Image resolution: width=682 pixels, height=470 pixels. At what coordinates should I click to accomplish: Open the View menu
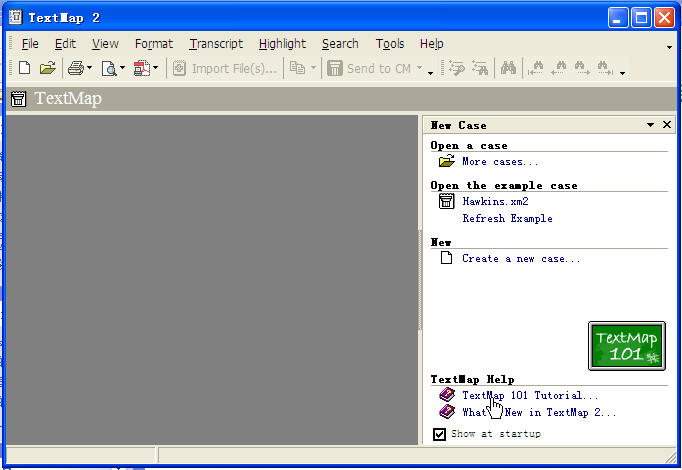[105, 44]
